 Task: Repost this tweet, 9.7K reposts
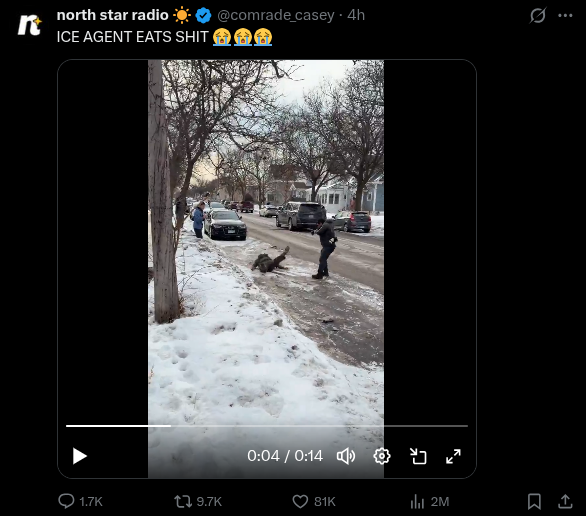[198, 501]
